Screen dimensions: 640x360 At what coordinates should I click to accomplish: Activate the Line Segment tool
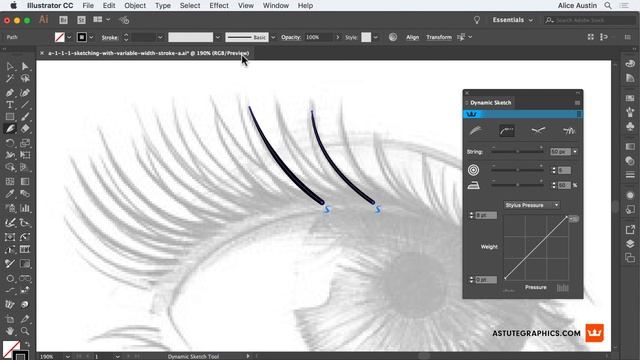point(25,105)
